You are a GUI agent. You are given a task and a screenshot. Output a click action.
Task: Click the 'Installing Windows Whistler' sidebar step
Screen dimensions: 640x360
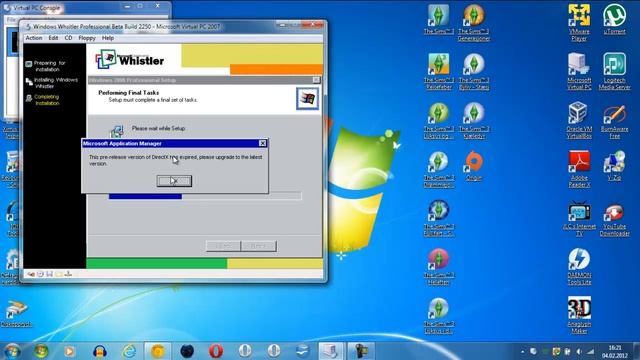(52, 83)
